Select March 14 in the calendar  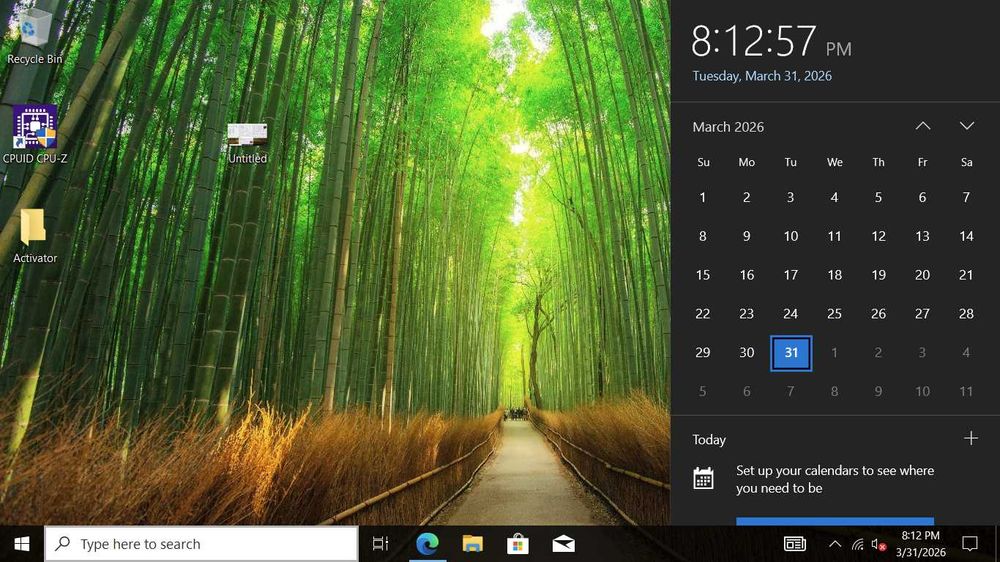click(966, 237)
